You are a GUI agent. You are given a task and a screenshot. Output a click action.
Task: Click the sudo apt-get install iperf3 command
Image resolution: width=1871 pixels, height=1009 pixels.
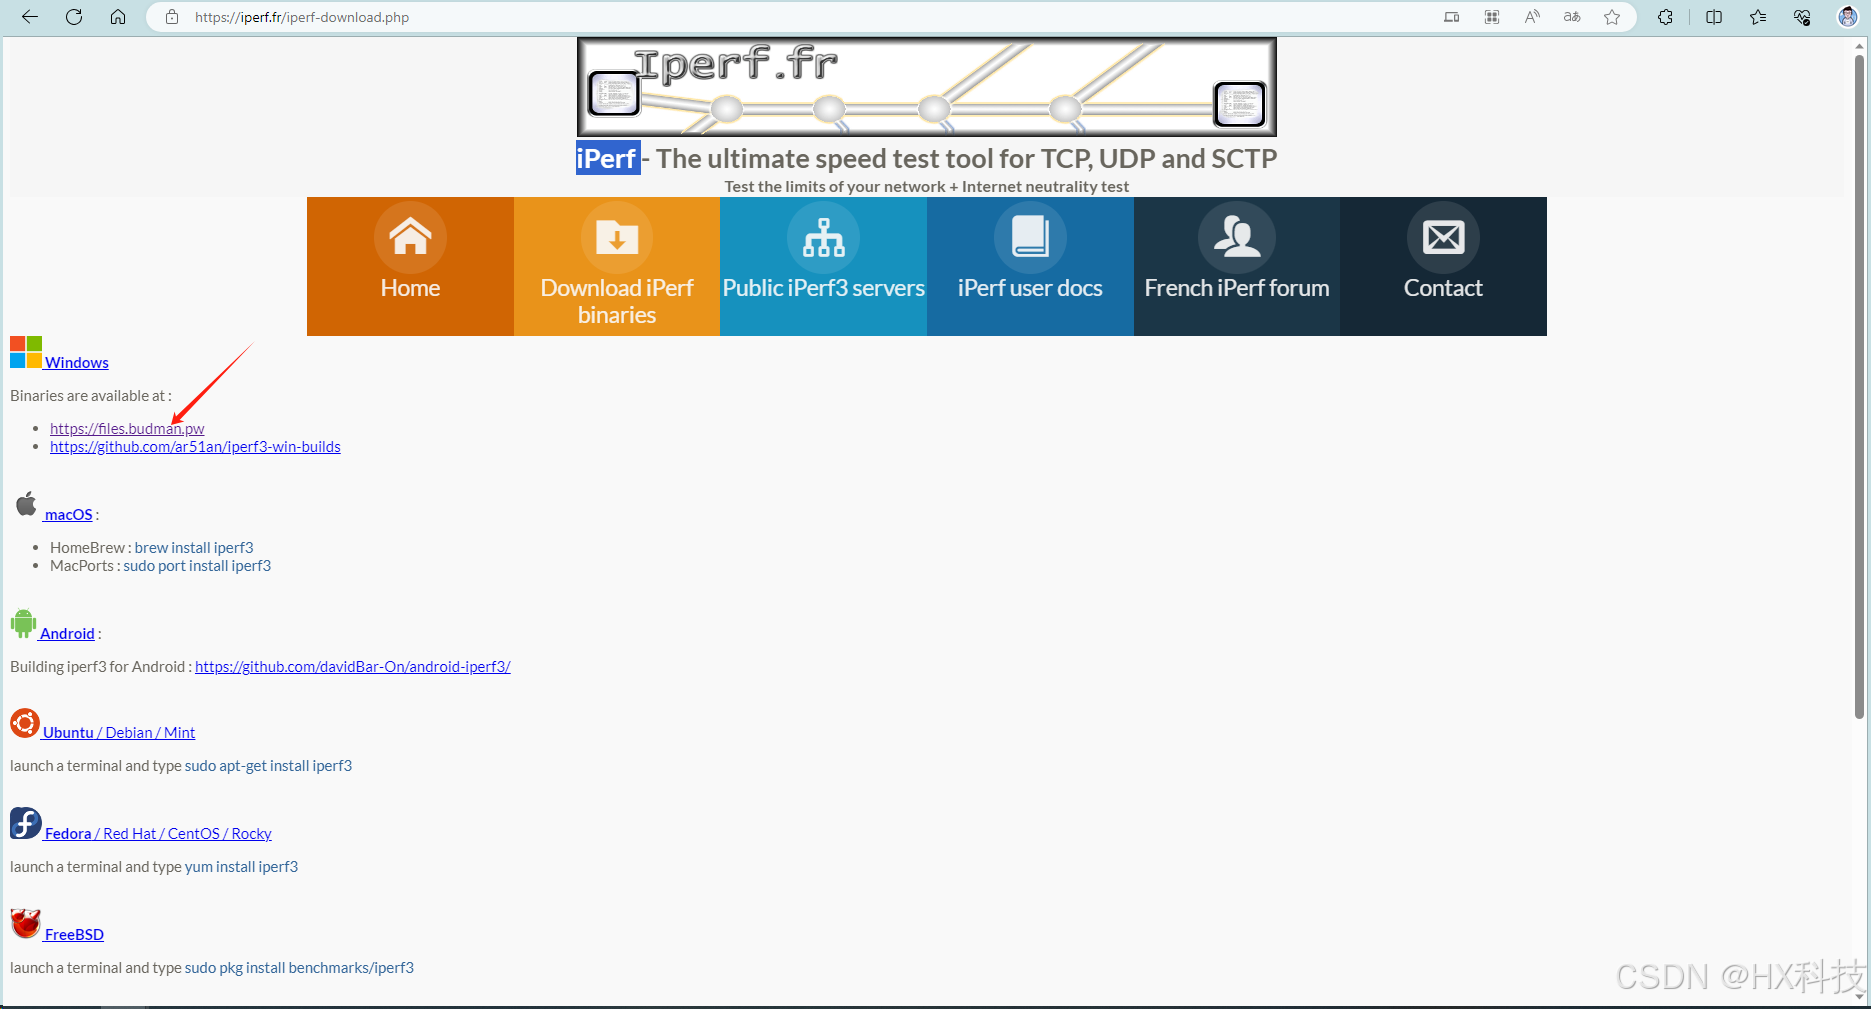pos(268,765)
